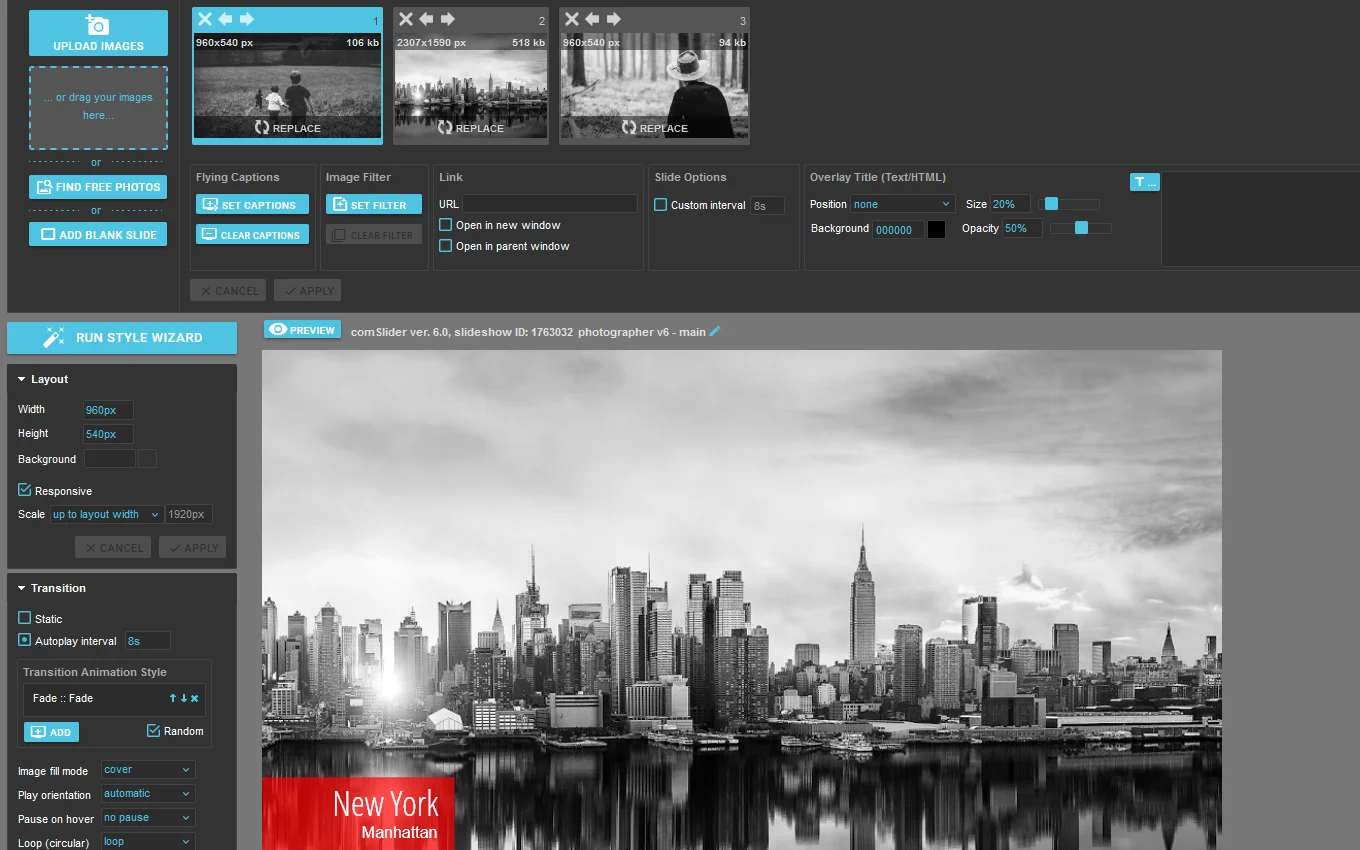Open the Scale dropdown
The width and height of the screenshot is (1360, 850).
coord(106,515)
